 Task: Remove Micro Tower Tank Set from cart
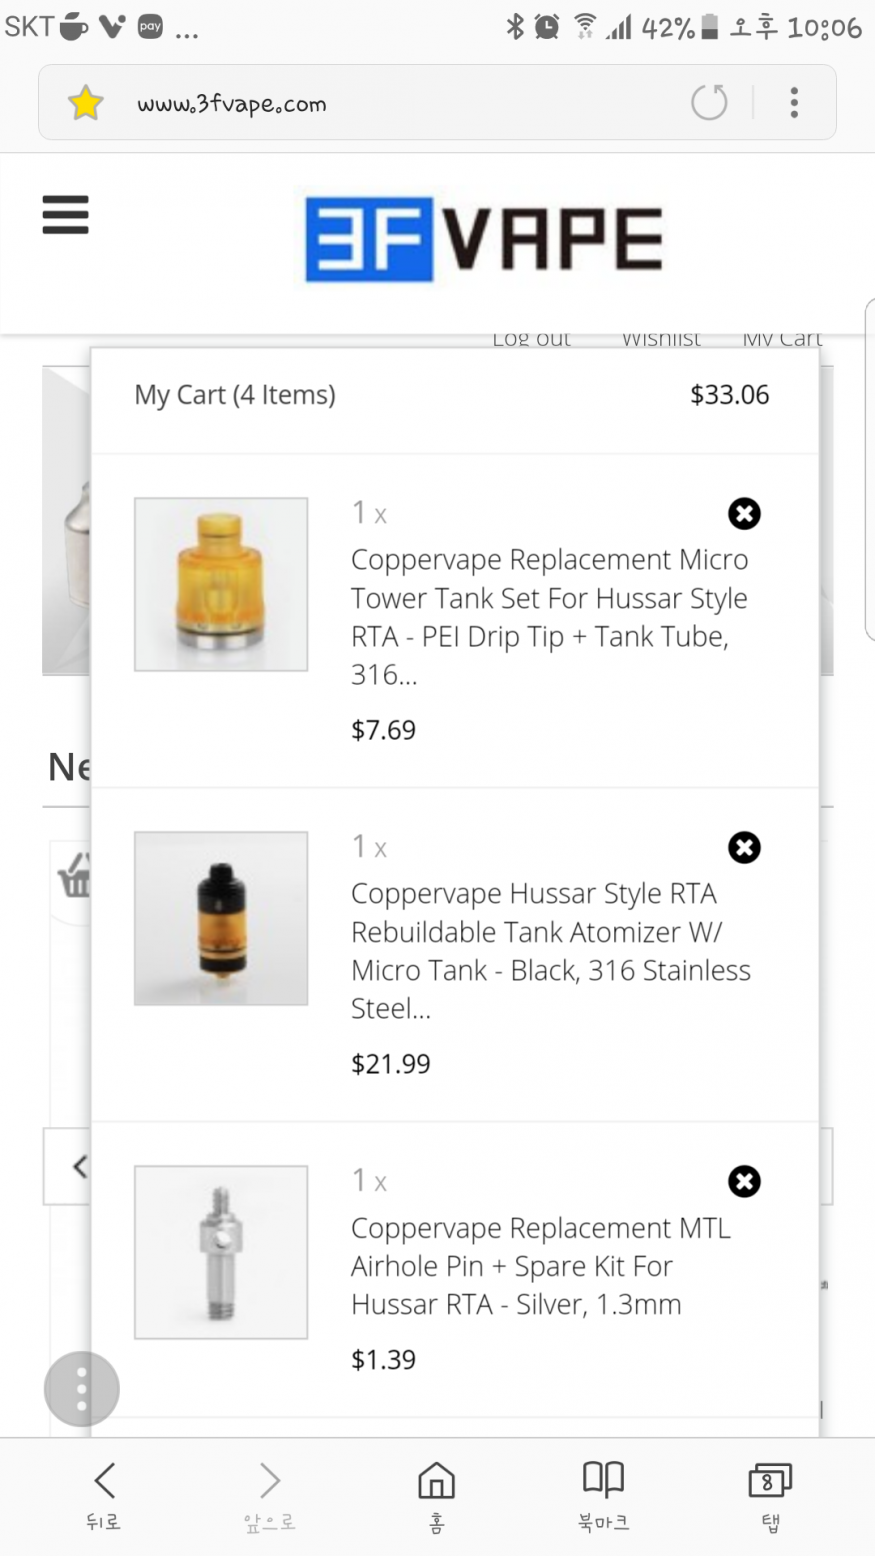(744, 514)
